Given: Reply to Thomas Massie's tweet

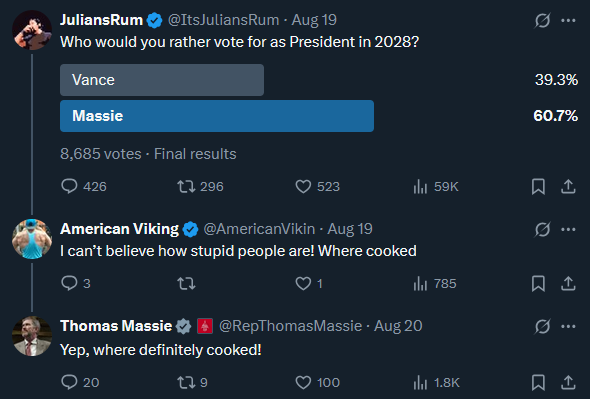Looking at the screenshot, I should point(80,382).
